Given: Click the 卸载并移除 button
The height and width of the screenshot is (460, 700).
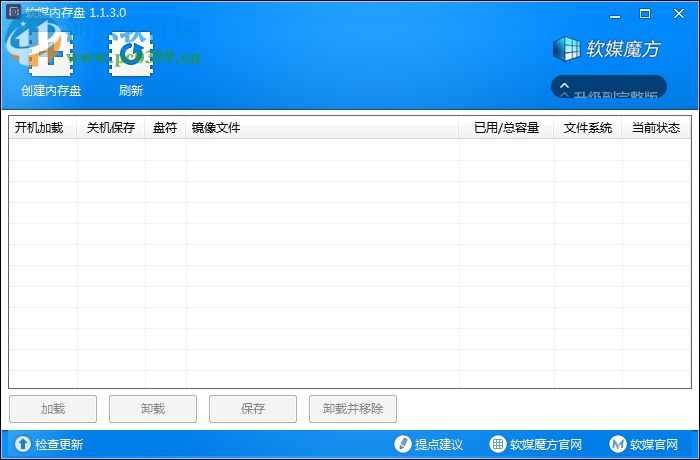Looking at the screenshot, I should 353,409.
